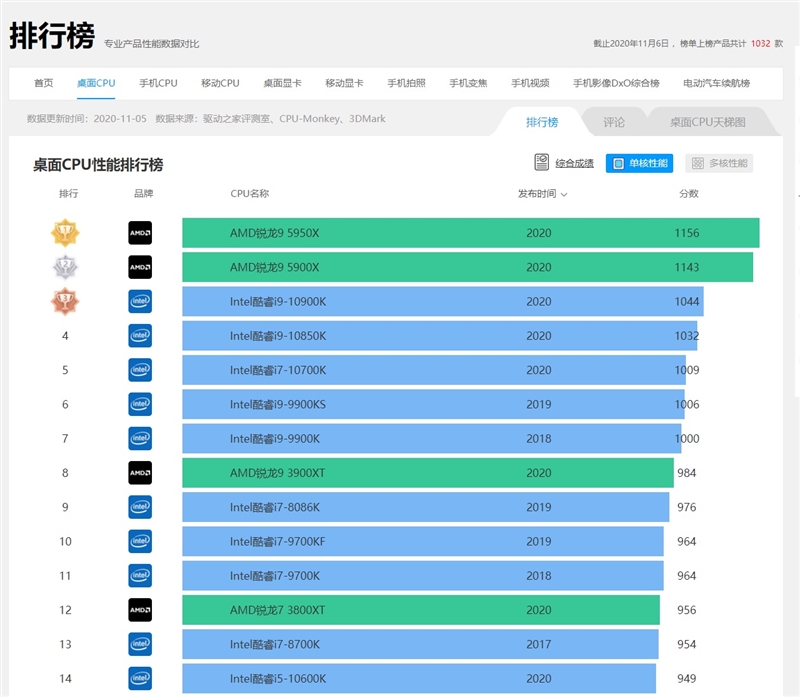This screenshot has width=800, height=697.
Task: Click AMD logo beside 锐龙9 5900X
Action: (140, 267)
